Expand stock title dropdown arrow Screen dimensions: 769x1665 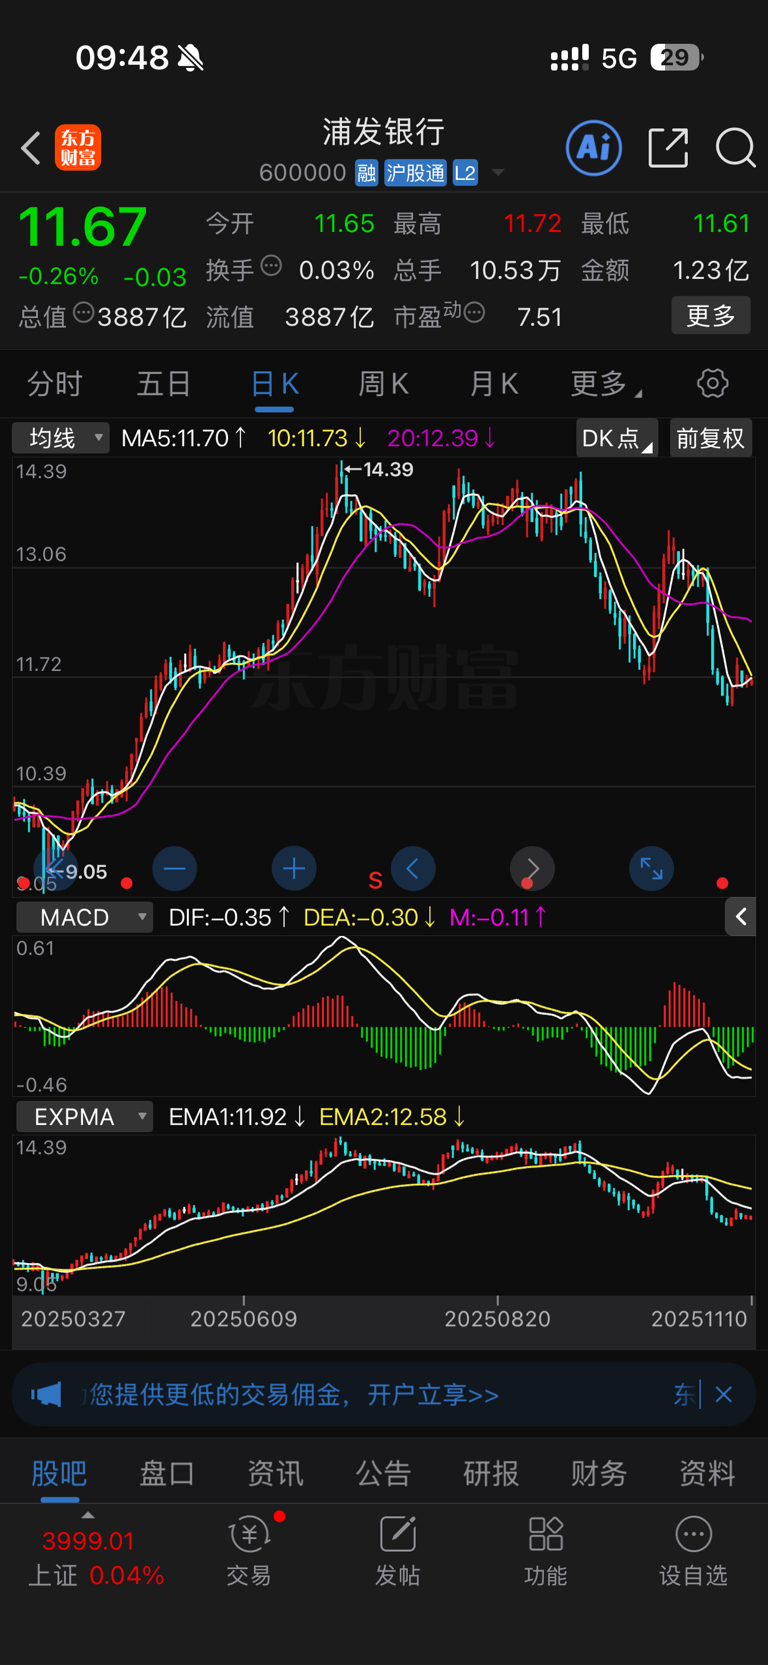point(498,173)
